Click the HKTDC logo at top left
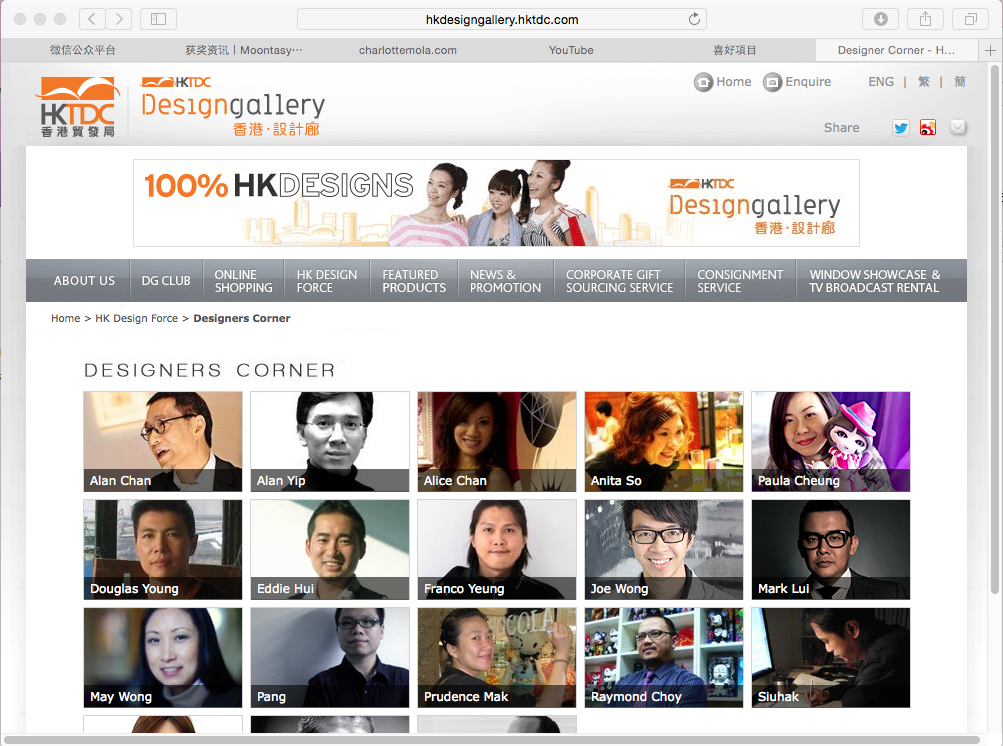Screen dimensions: 1003x746 [x=77, y=107]
